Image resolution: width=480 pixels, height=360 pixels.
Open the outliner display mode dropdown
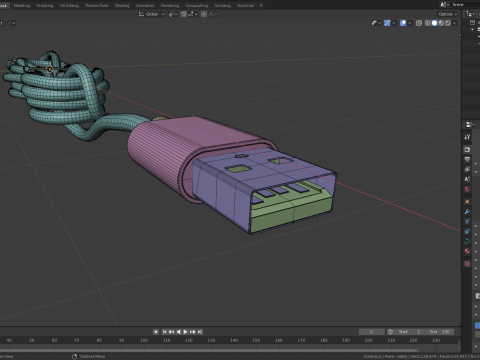[x=470, y=14]
